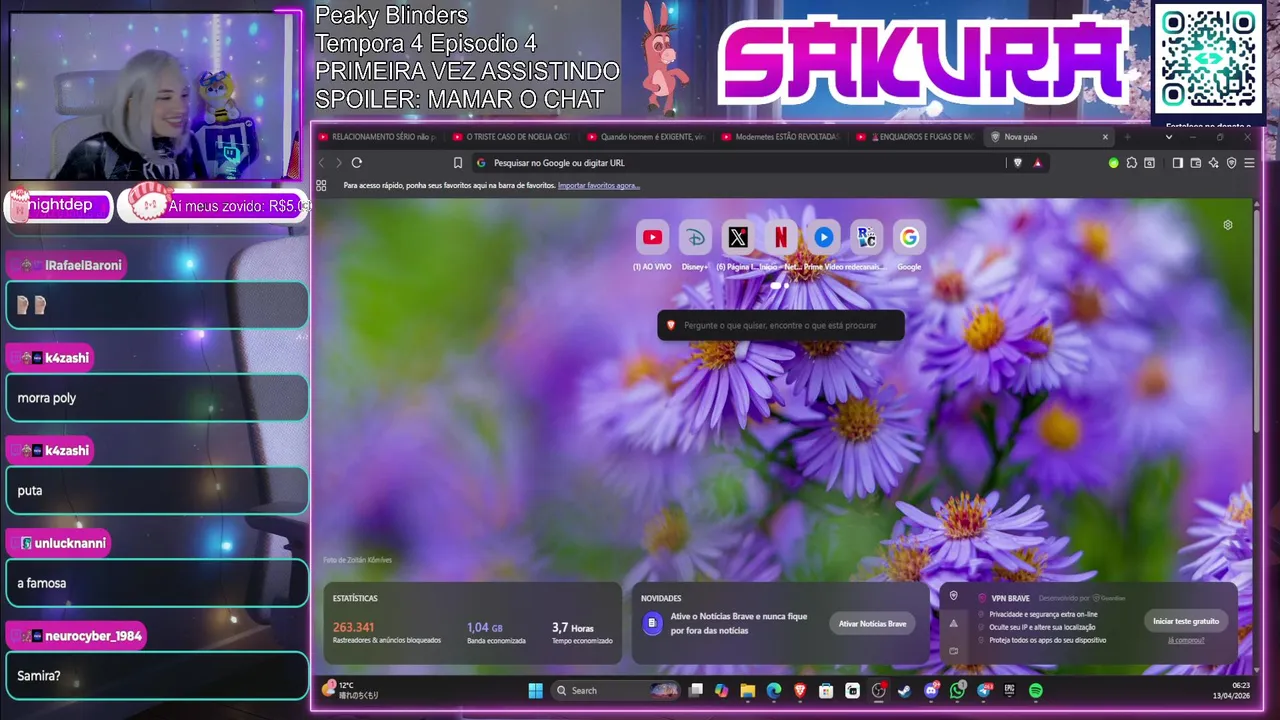
Task: Click Iniciar teste gratuito button
Action: 1186,621
